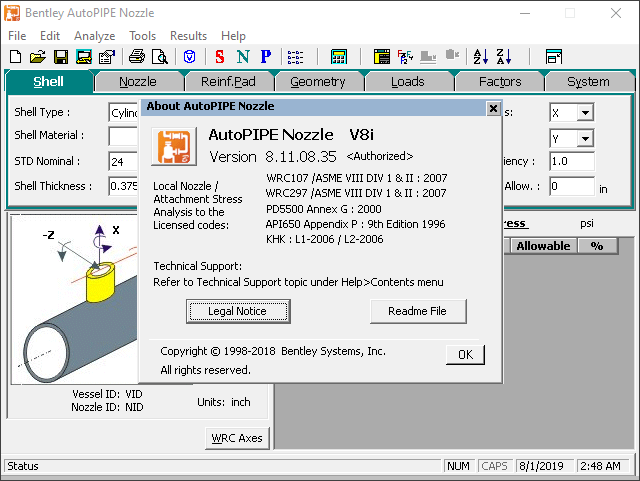
Task: Click the Allow. field showing 0
Action: 572,186
